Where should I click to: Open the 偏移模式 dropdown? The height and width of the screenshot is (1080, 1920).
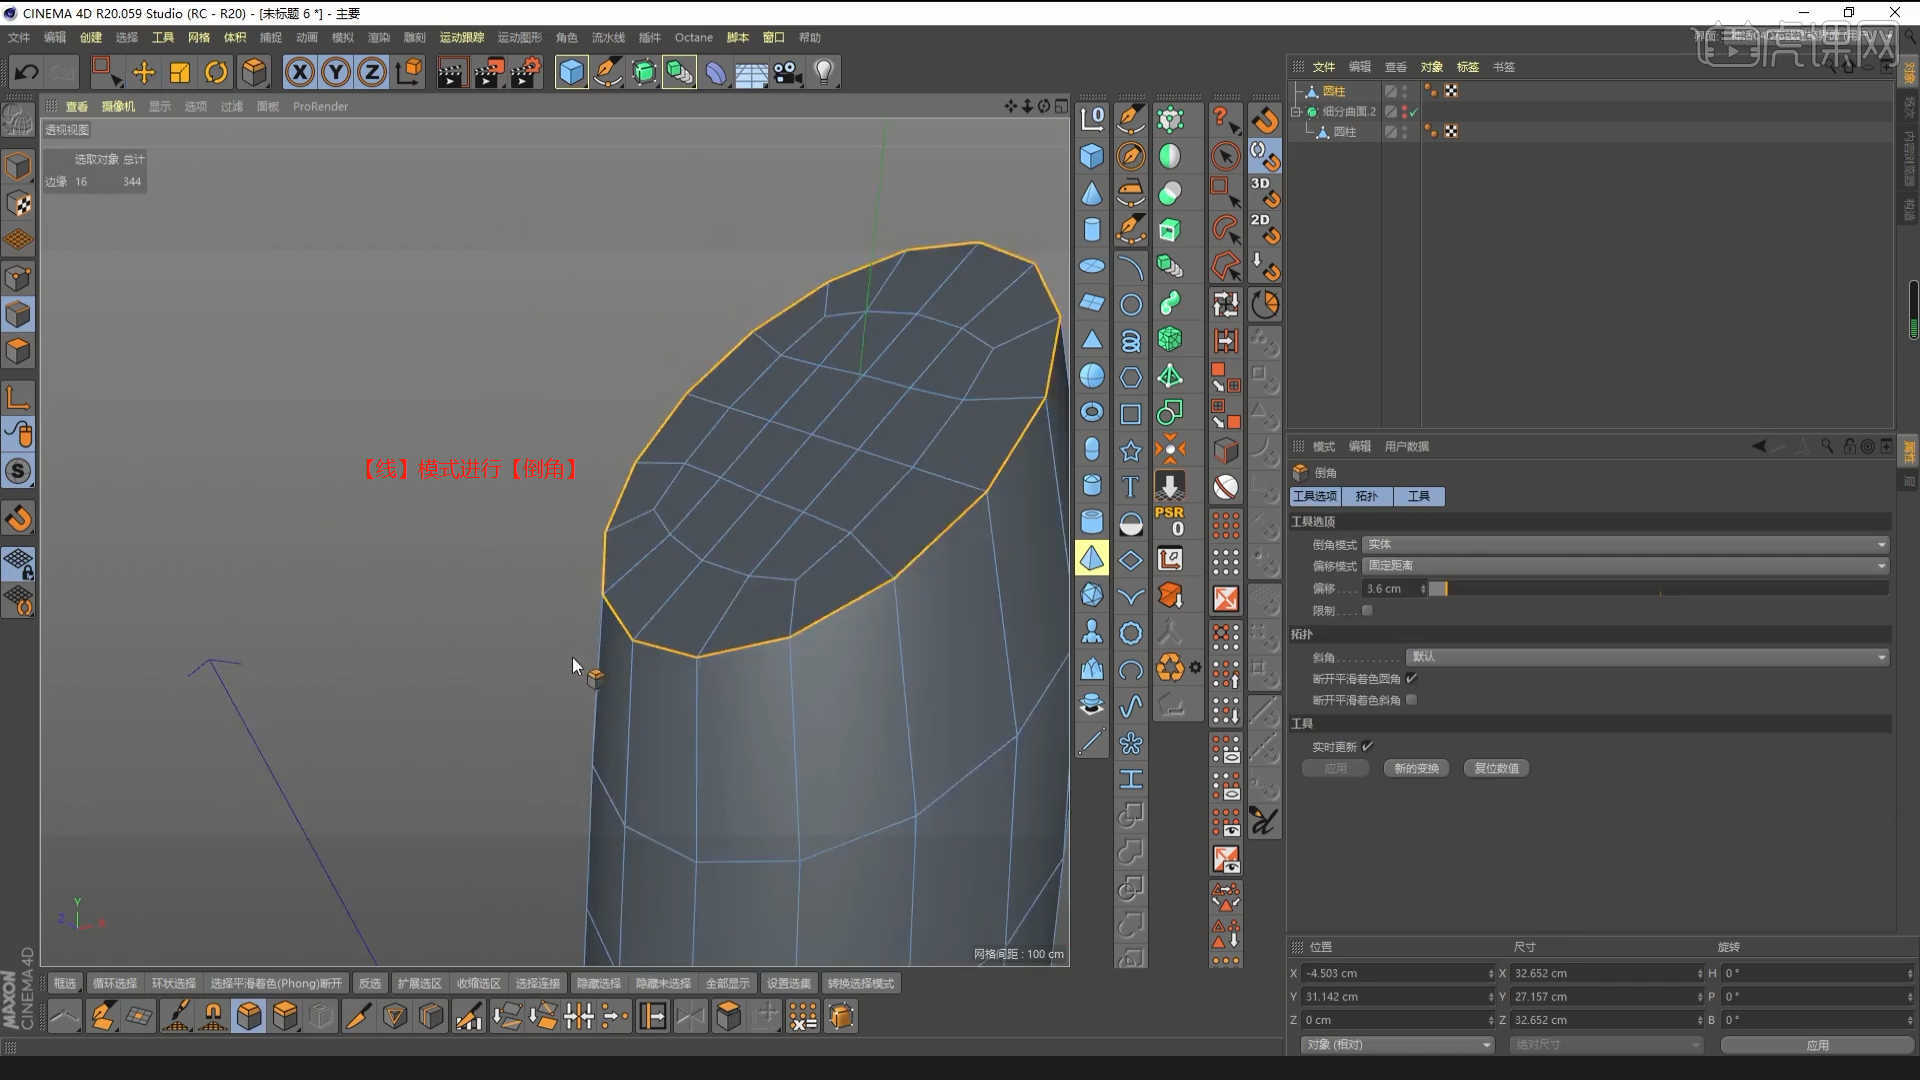pyautogui.click(x=1626, y=566)
